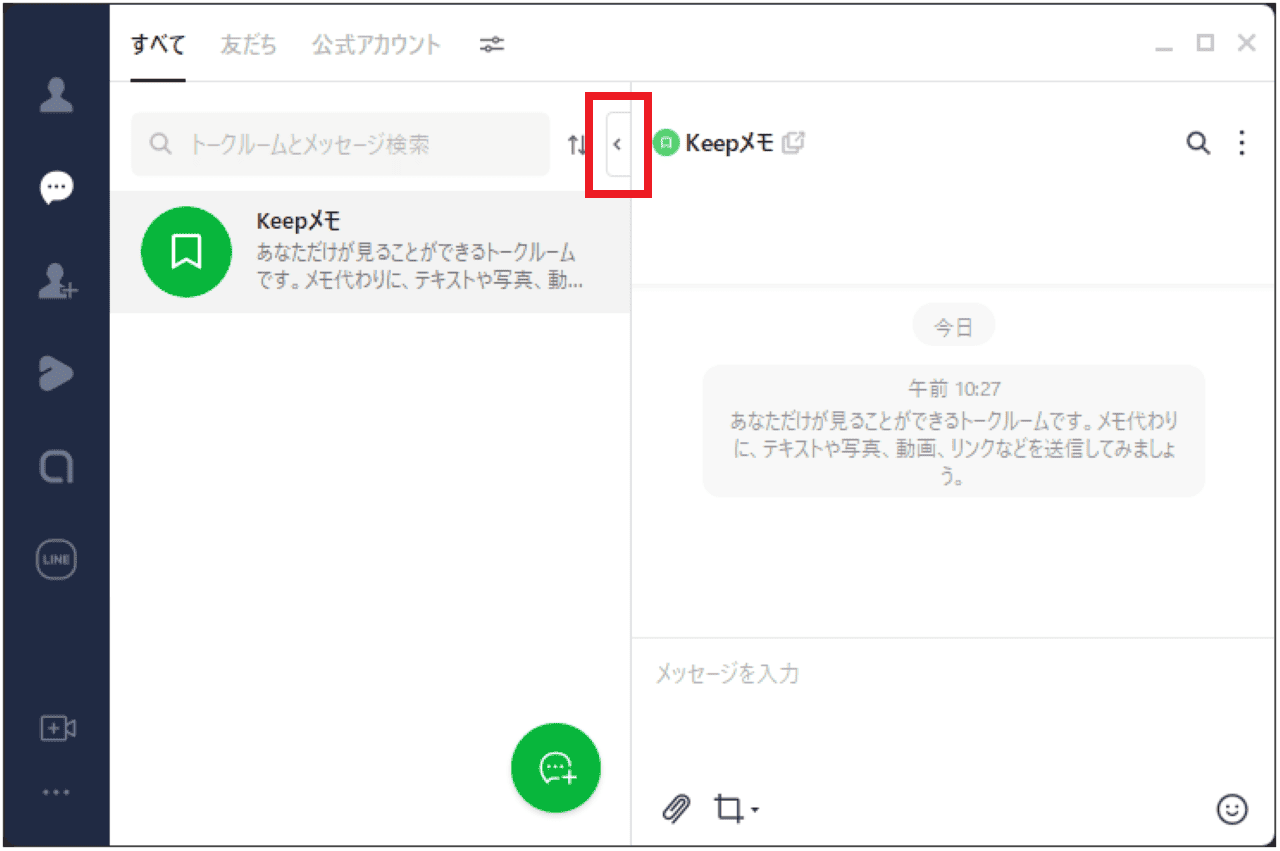Focus the トークルームとメッセージ検索 search field
The width and height of the screenshot is (1280, 851).
[340, 144]
